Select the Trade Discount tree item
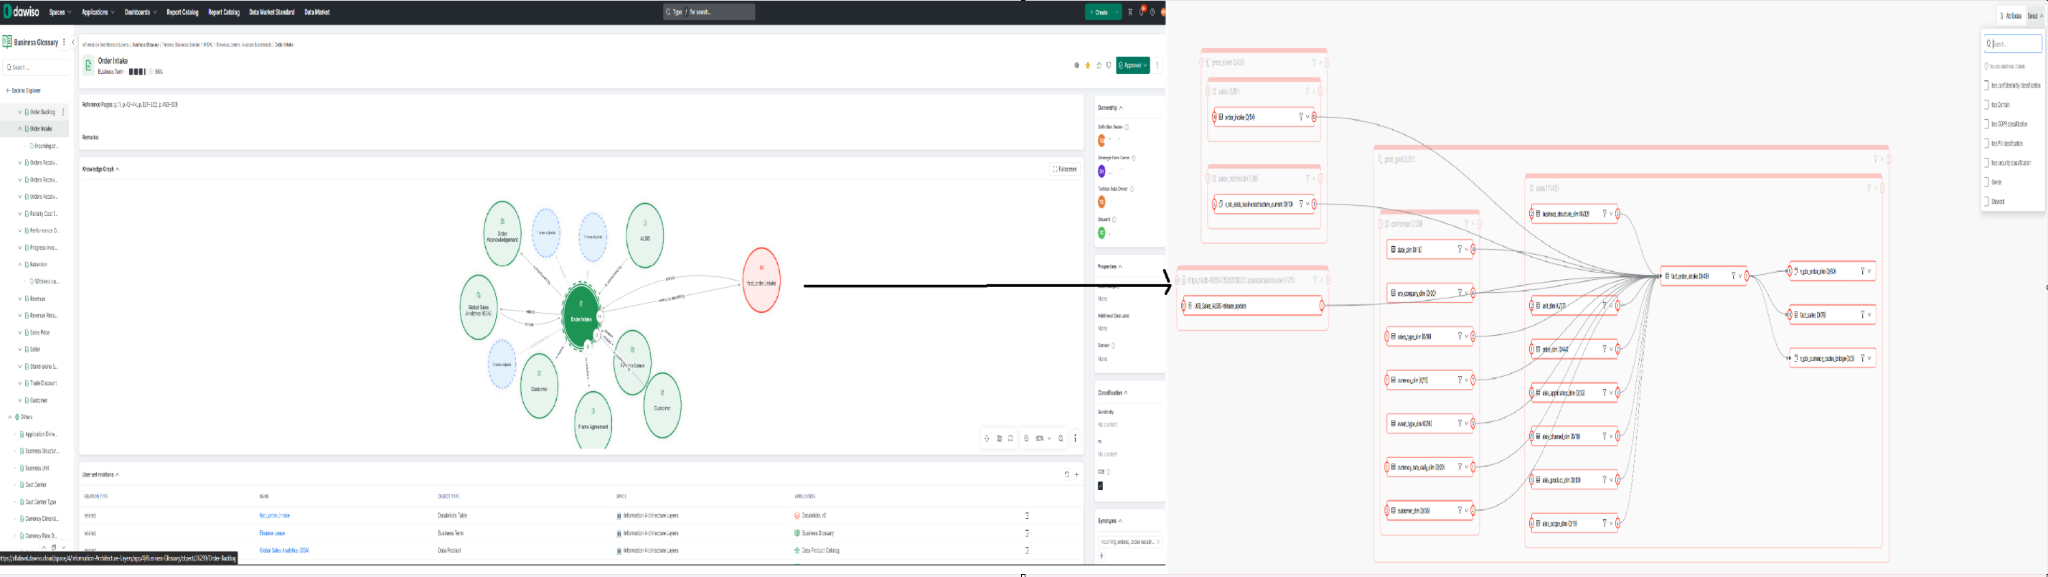 pos(41,383)
